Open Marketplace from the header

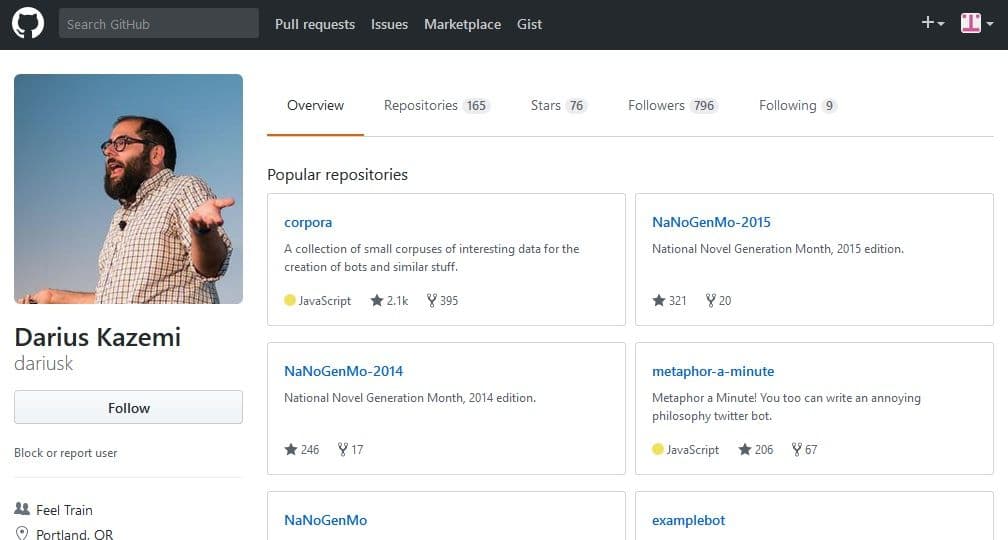point(462,24)
